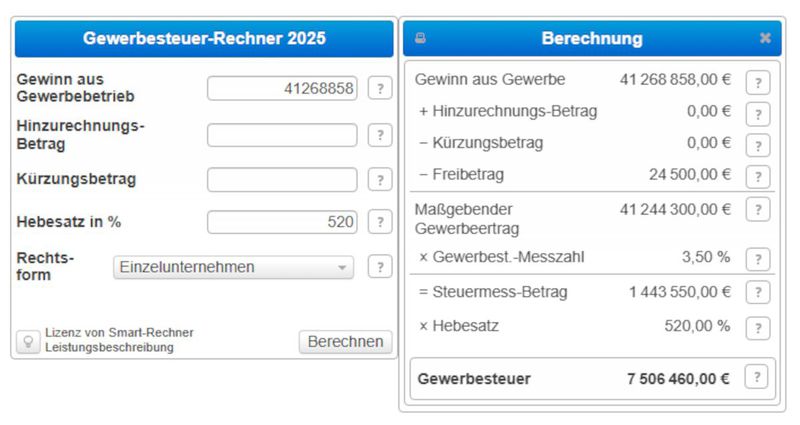
Task: Click help for Gewerbest.-Messzahl result row
Action: [758, 258]
